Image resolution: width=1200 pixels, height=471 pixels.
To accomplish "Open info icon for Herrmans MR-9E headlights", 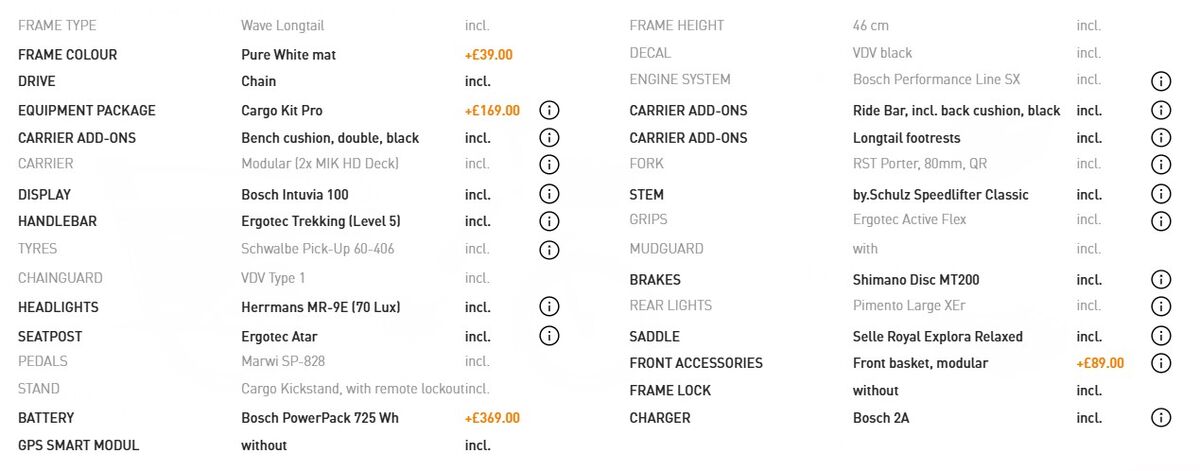I will point(549,307).
